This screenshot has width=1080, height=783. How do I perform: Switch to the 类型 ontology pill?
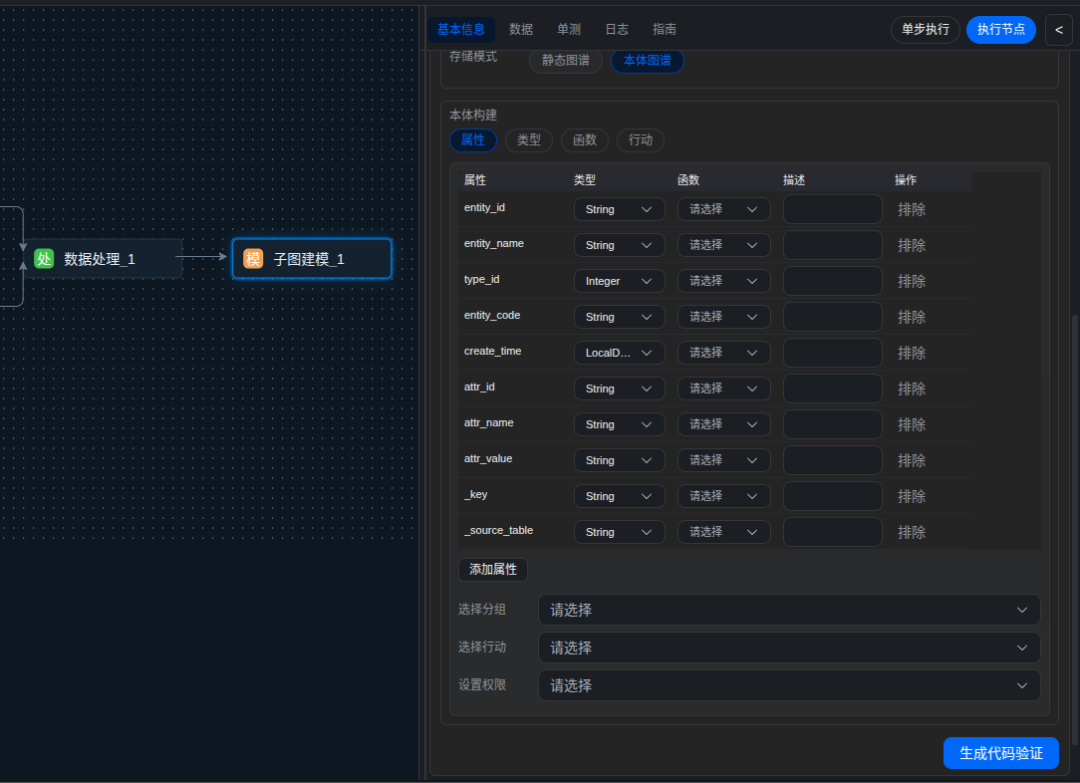[528, 140]
